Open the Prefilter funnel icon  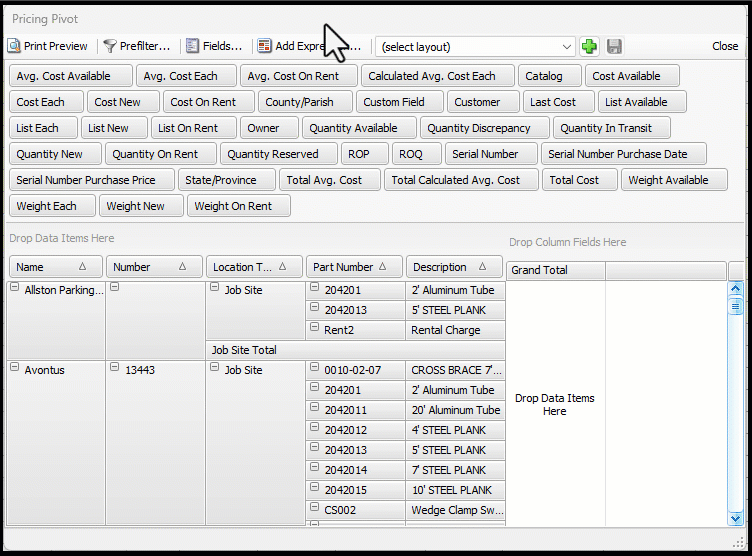110,46
